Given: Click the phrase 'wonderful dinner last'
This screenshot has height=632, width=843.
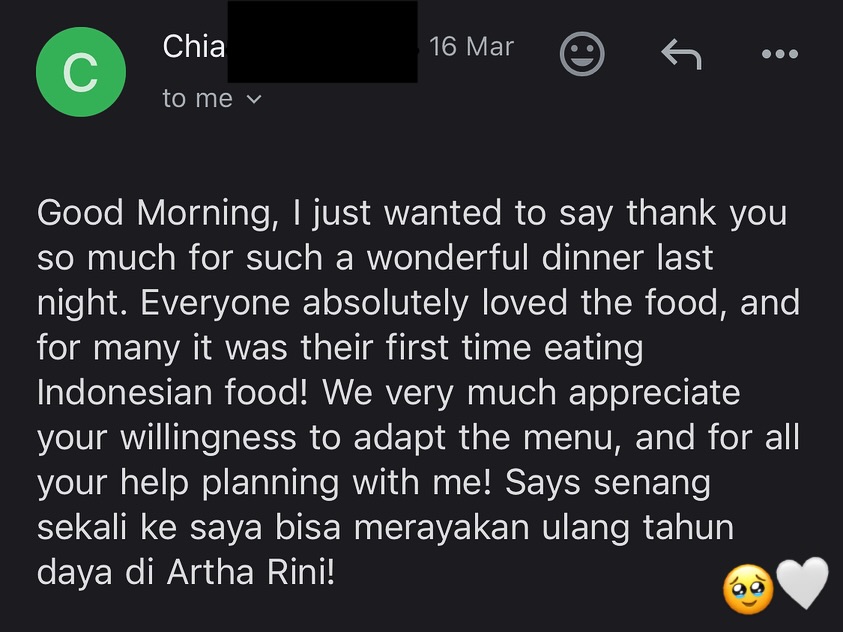Looking at the screenshot, I should (540, 258).
